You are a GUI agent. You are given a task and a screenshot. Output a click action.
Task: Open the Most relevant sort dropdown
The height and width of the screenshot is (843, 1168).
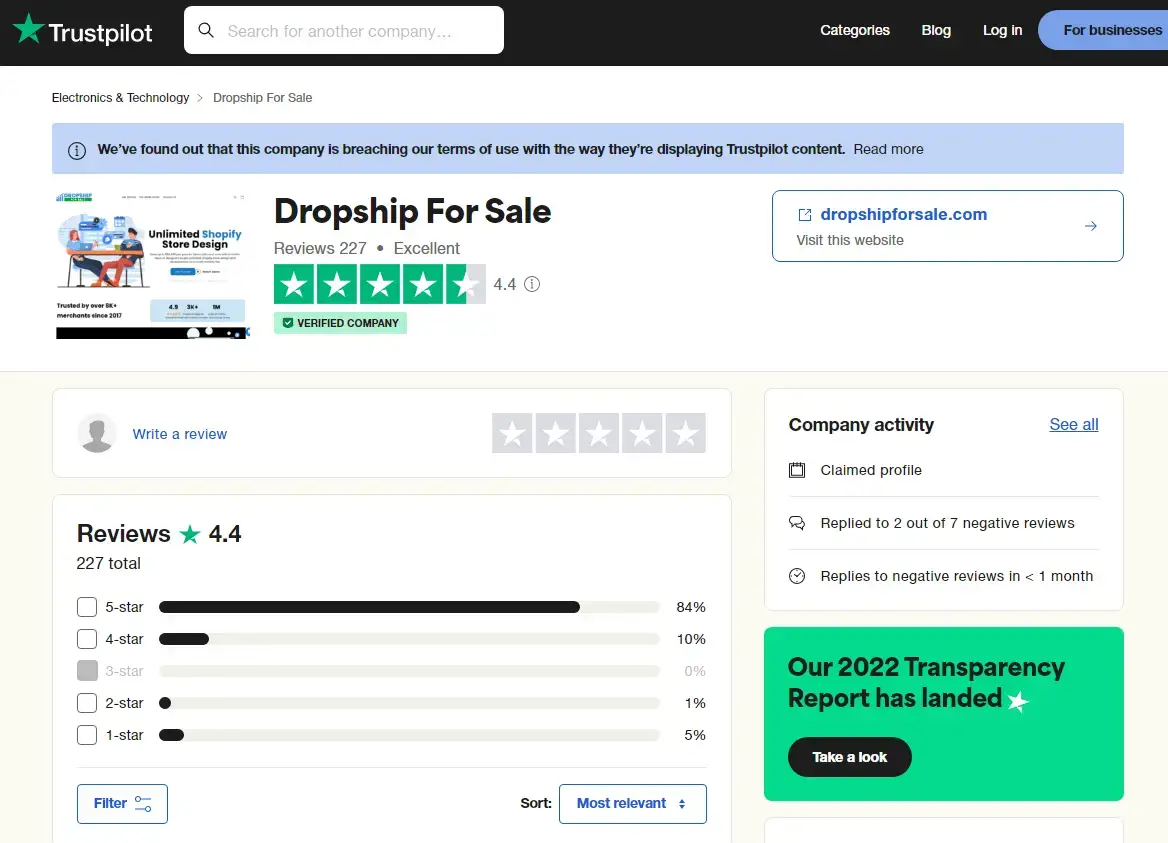pos(632,804)
